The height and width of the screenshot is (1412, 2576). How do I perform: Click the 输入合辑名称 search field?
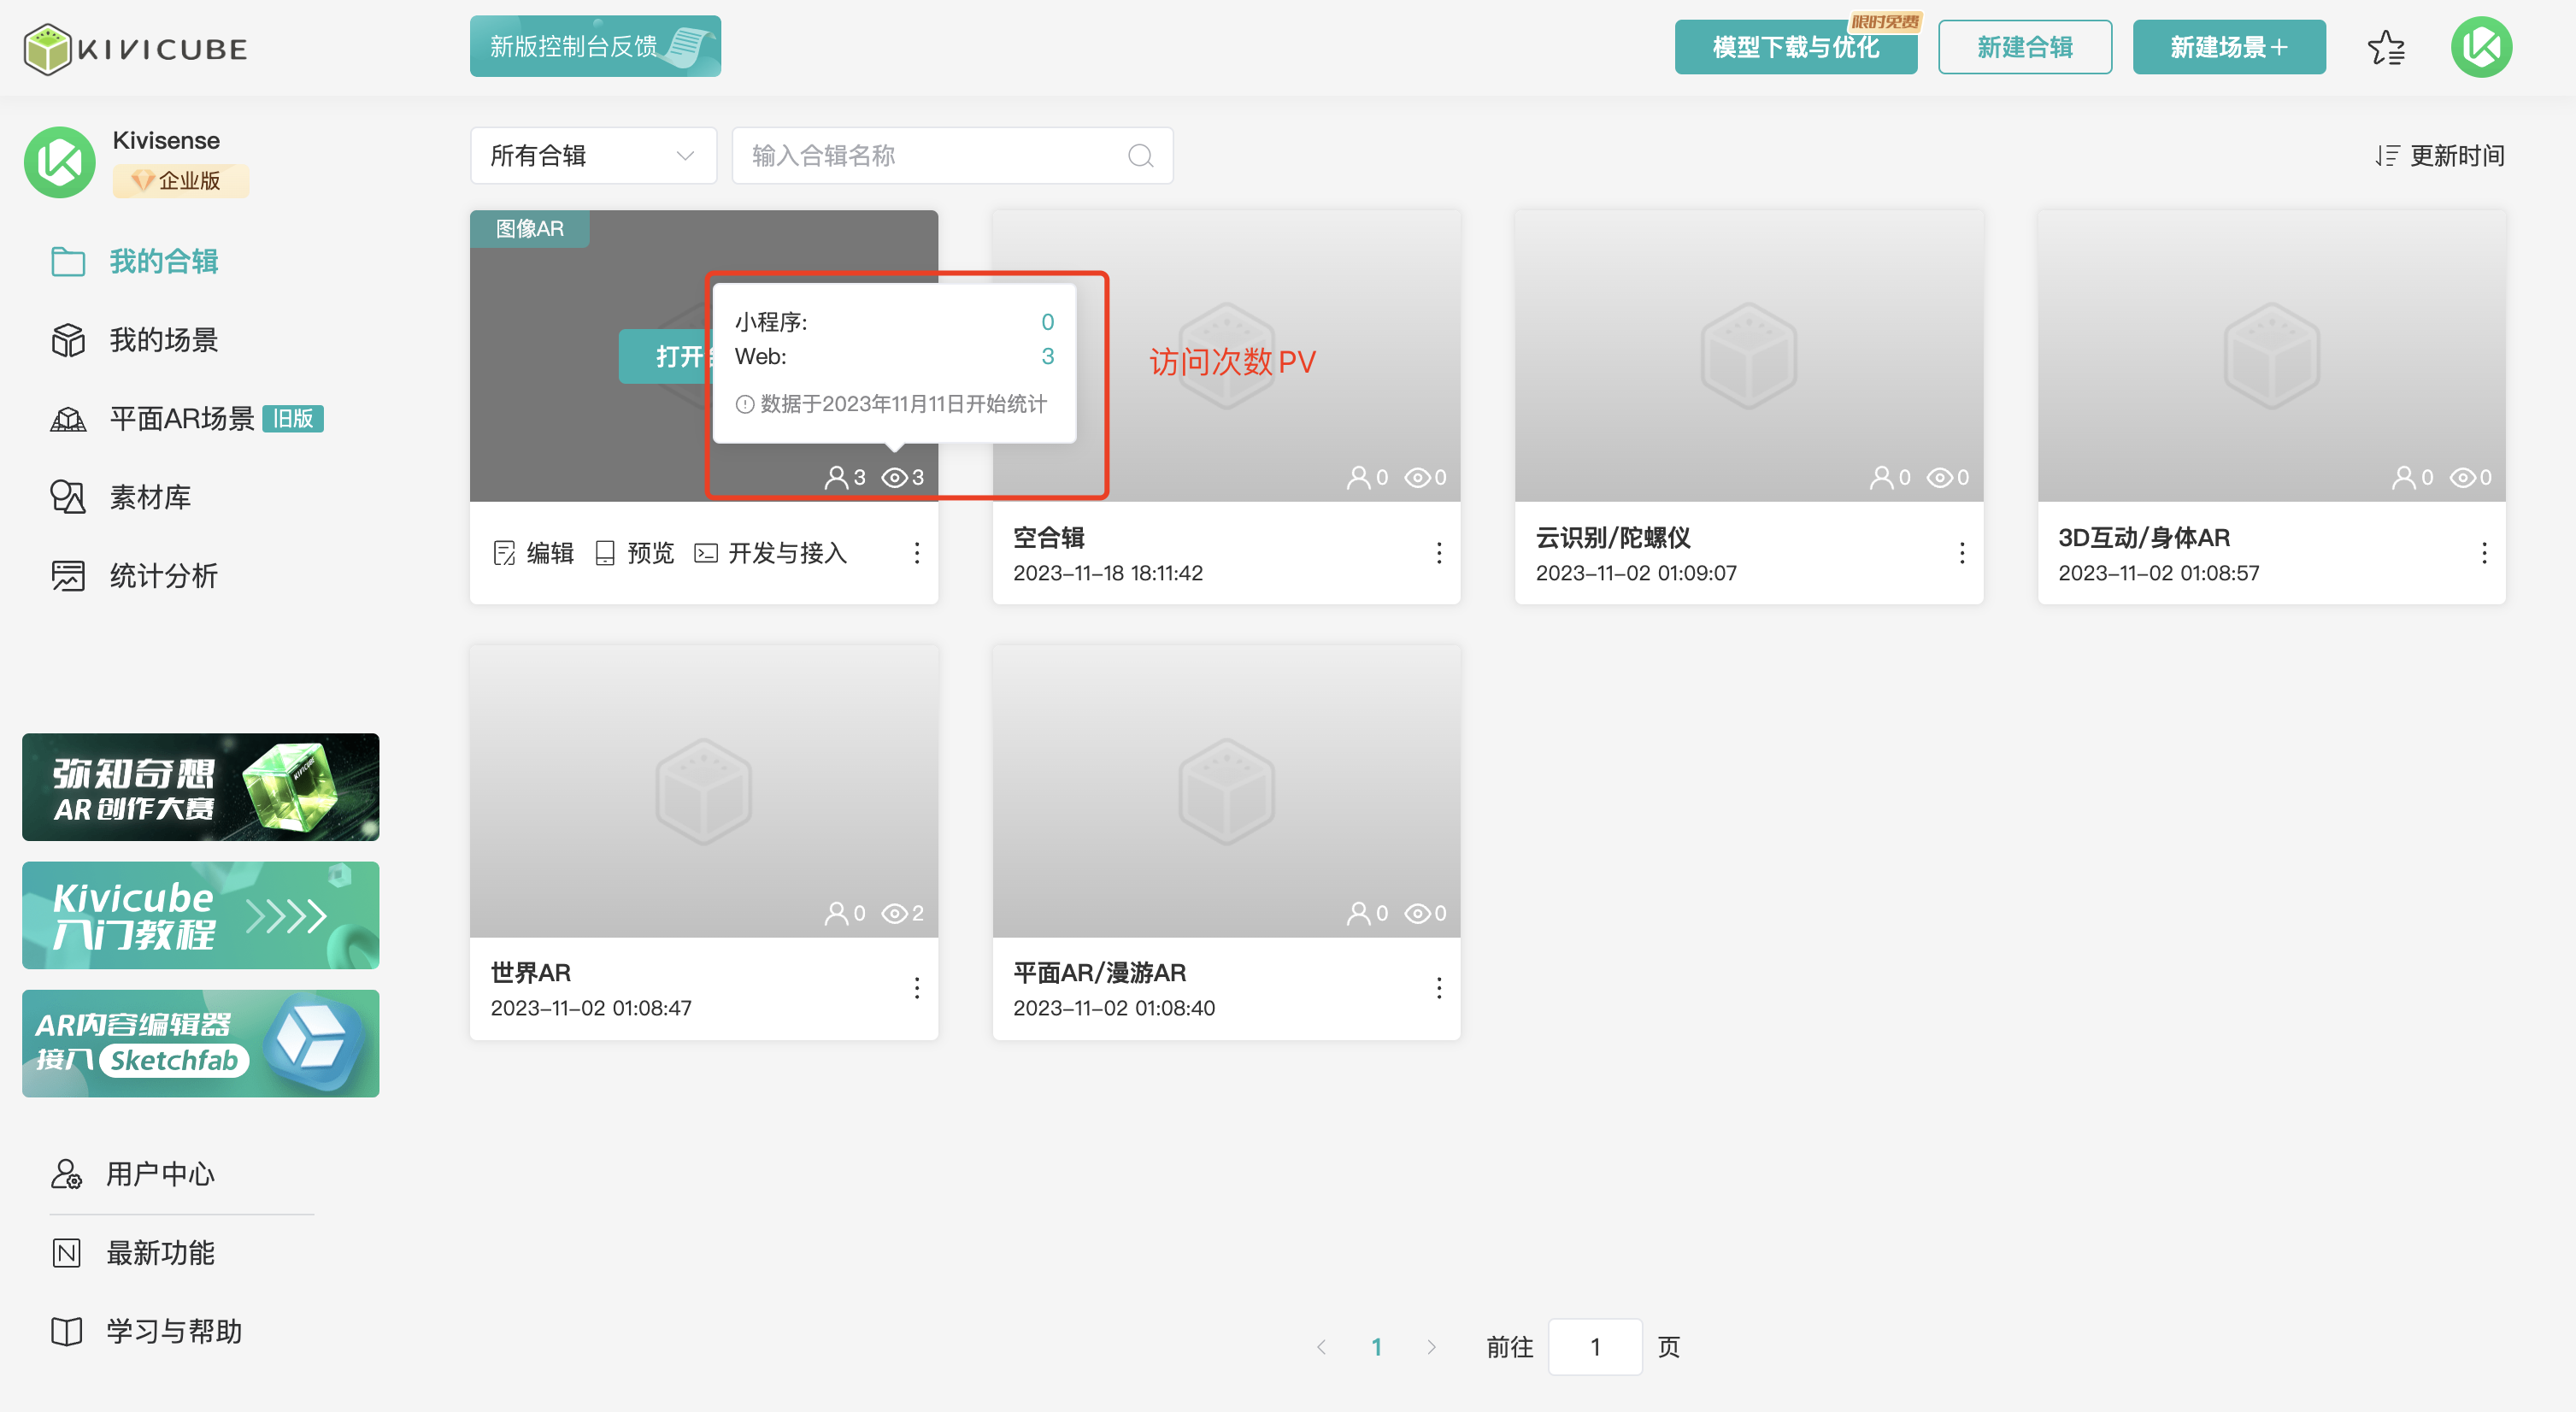coord(930,156)
